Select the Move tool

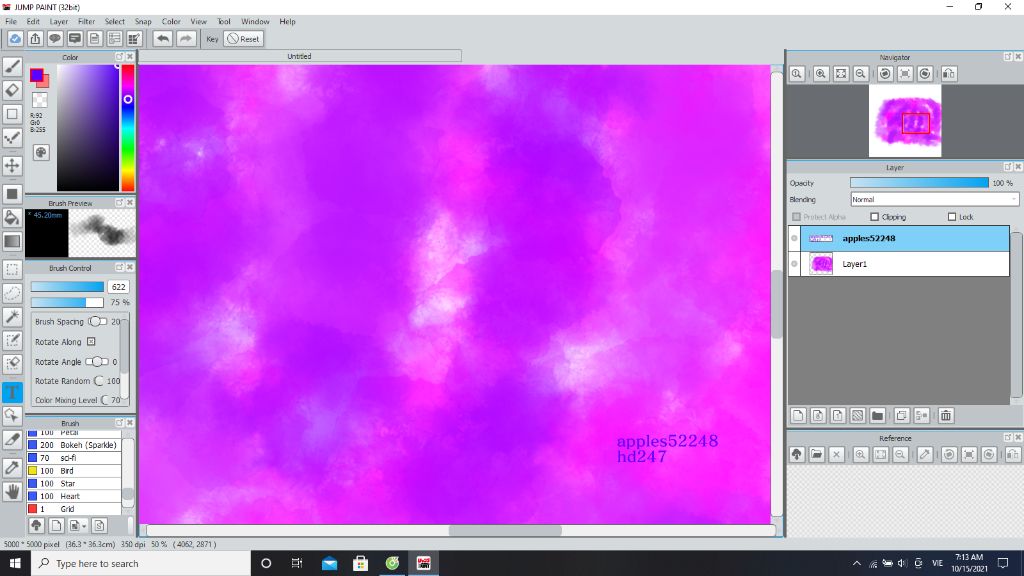pyautogui.click(x=12, y=165)
